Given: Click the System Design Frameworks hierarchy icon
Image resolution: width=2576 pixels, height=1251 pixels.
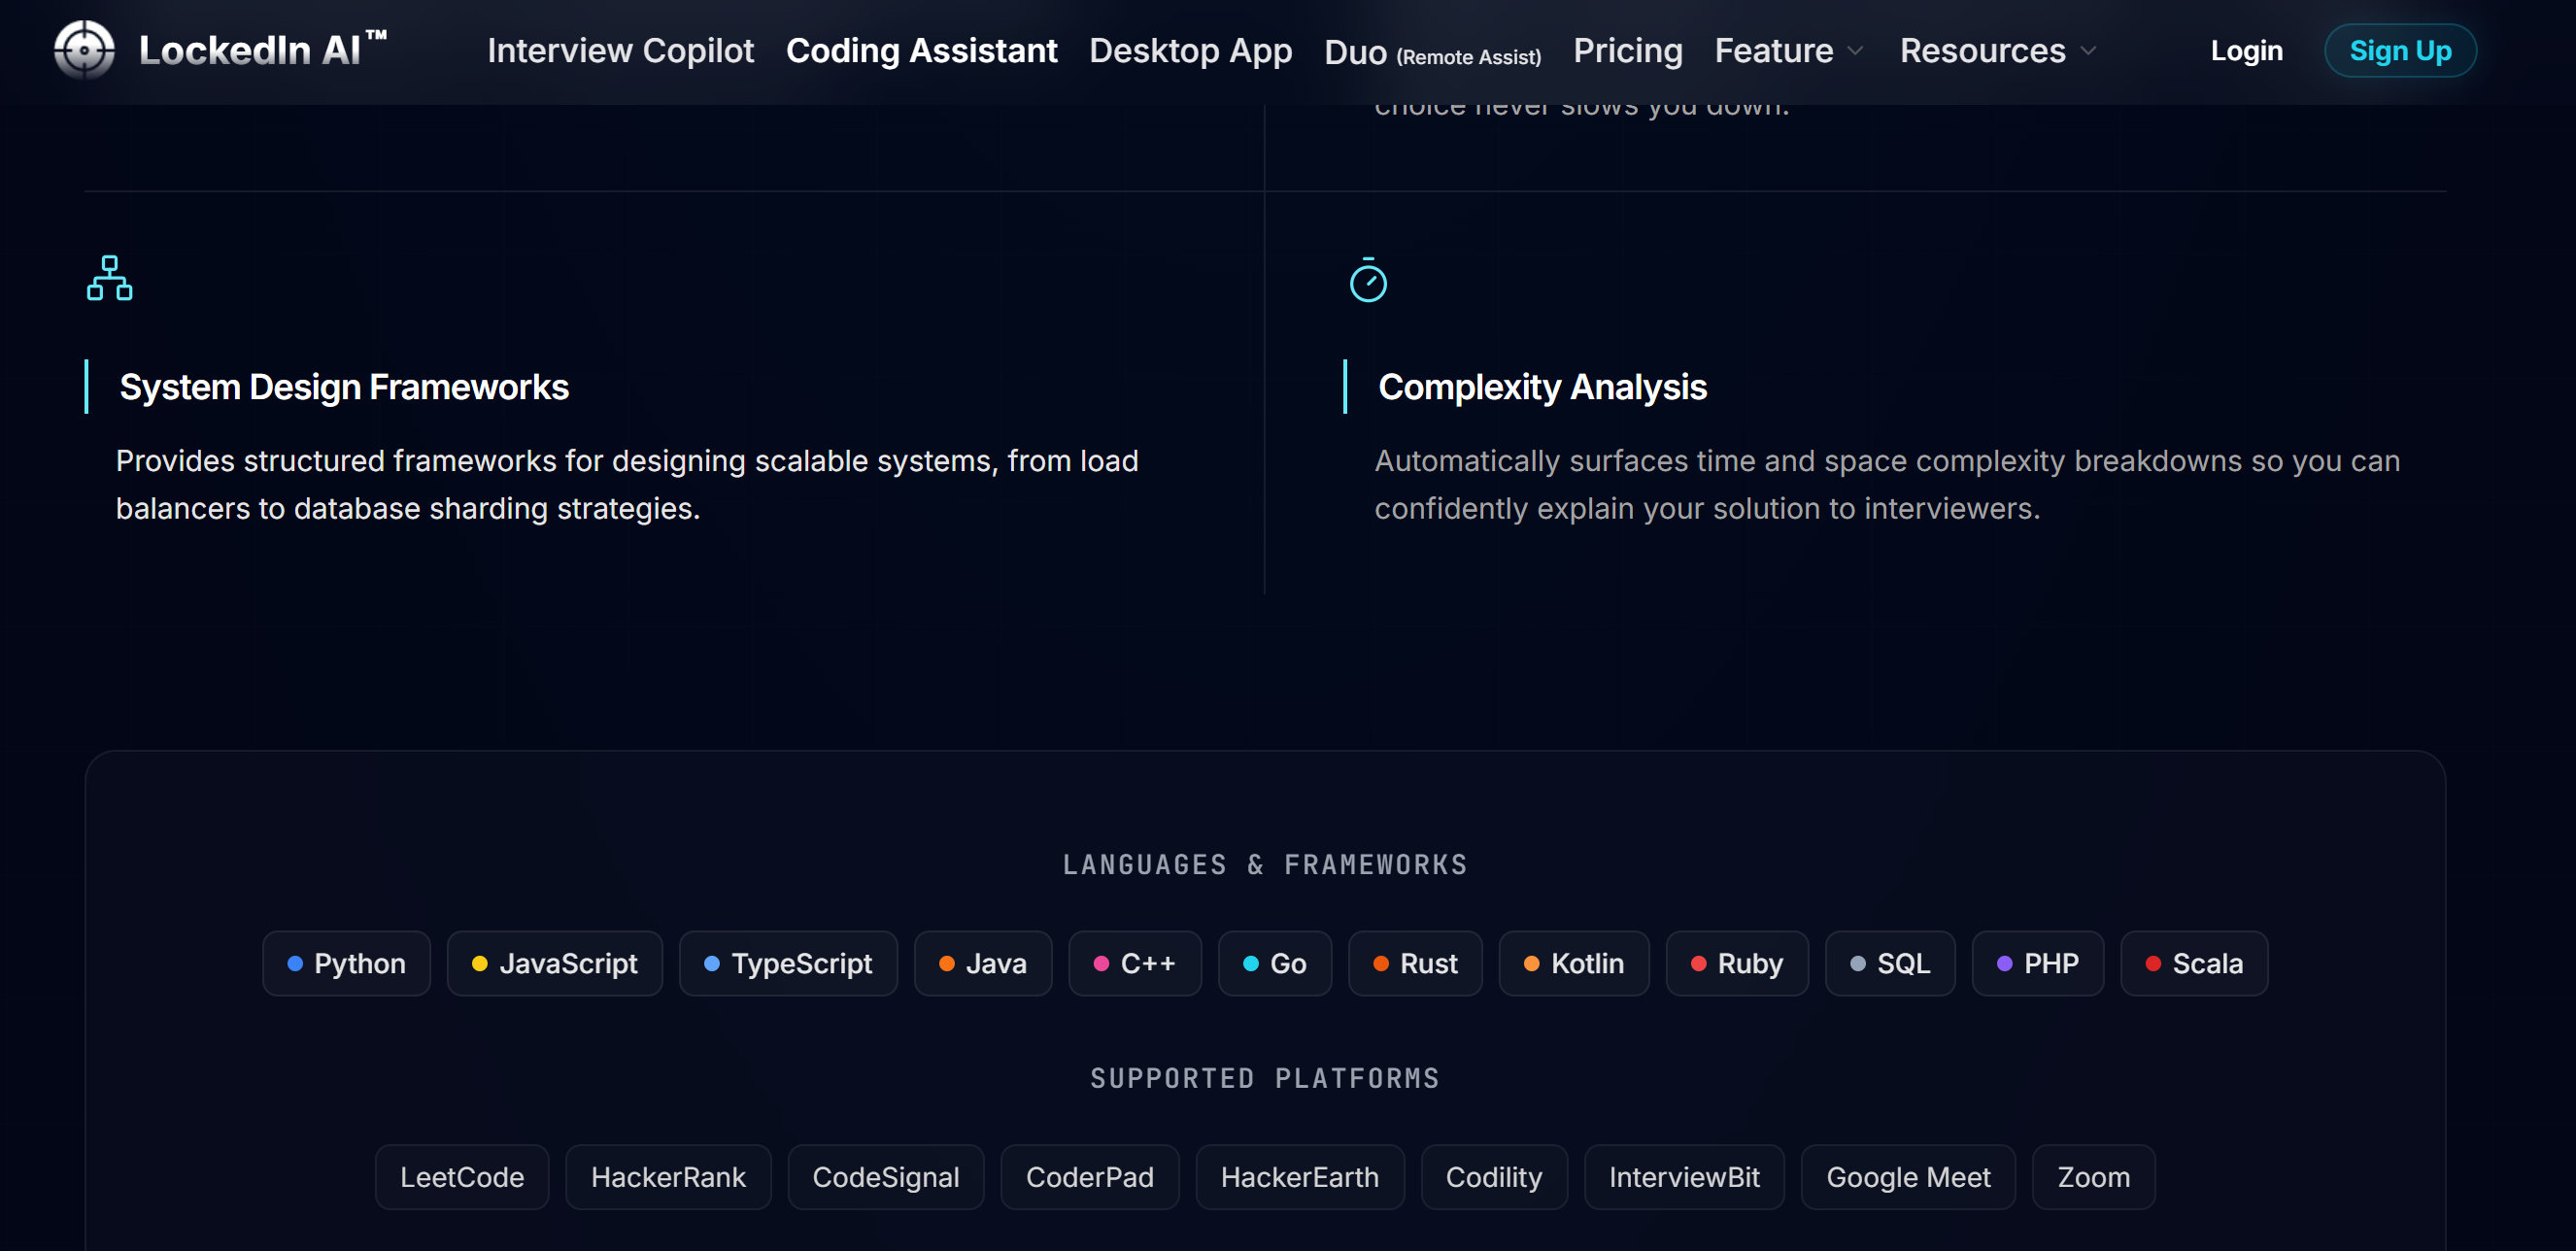Looking at the screenshot, I should (x=110, y=278).
